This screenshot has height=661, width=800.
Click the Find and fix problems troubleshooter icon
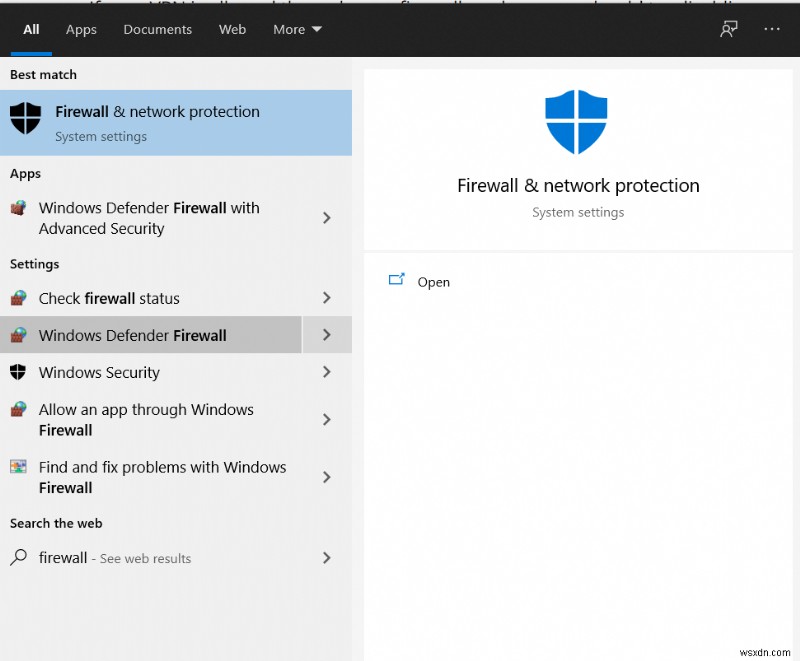(x=18, y=467)
